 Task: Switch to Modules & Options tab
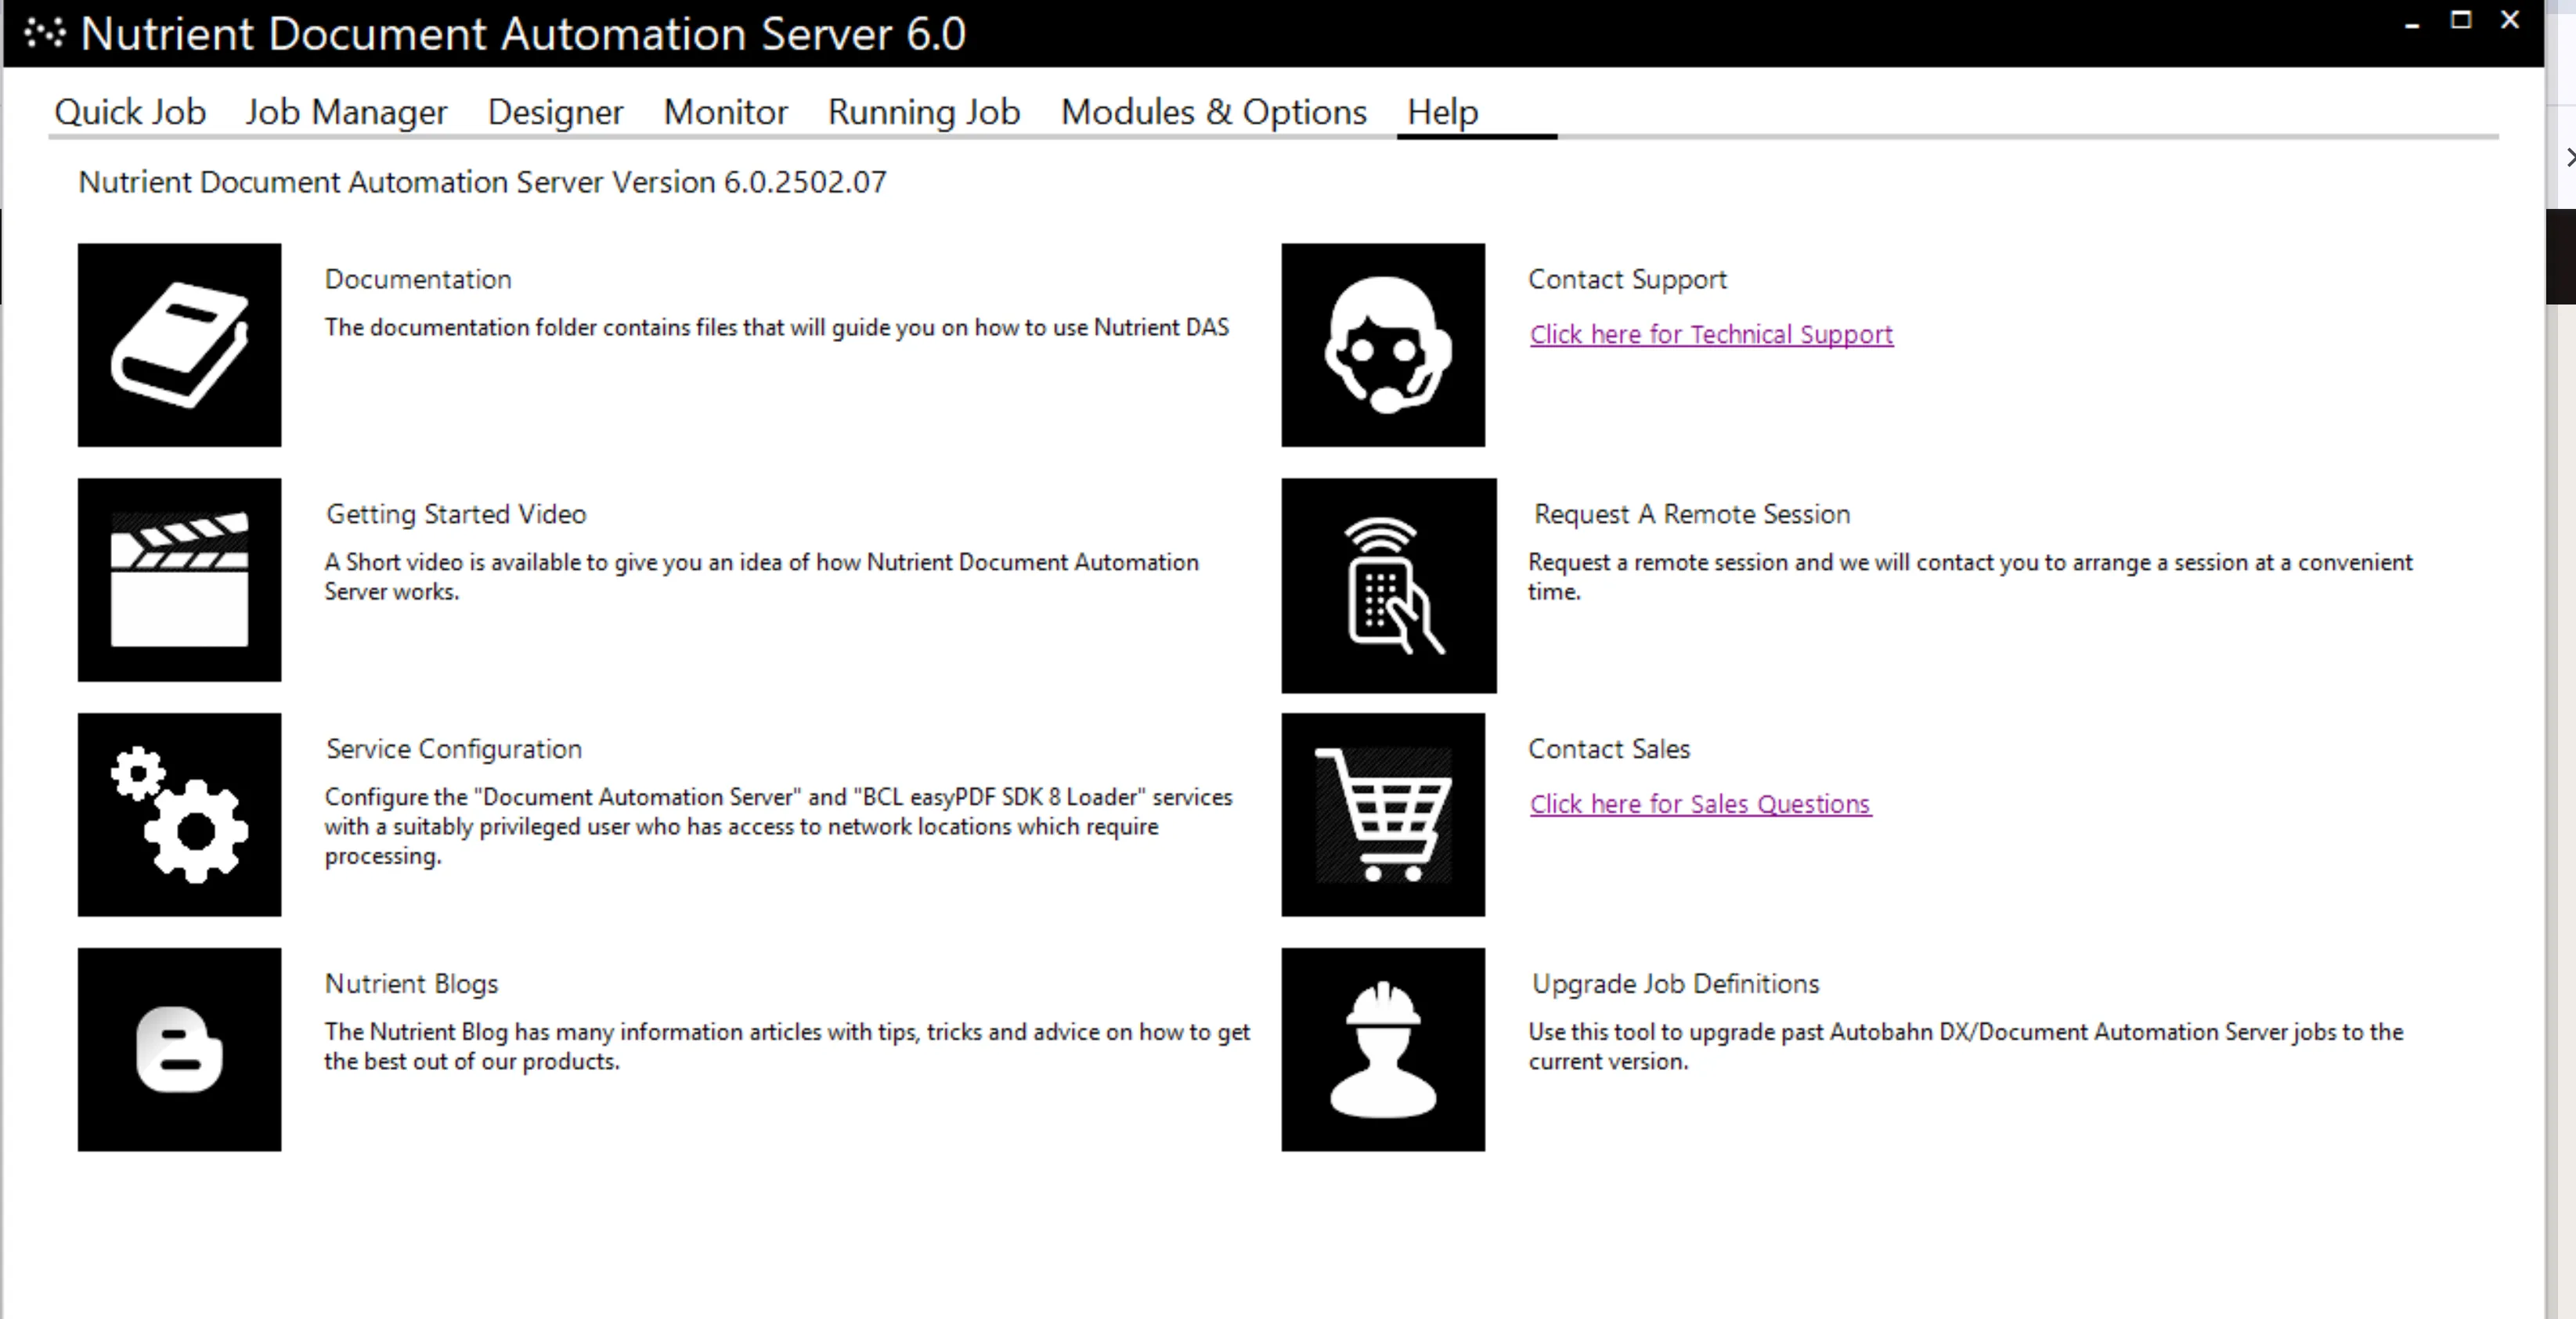(x=1213, y=112)
